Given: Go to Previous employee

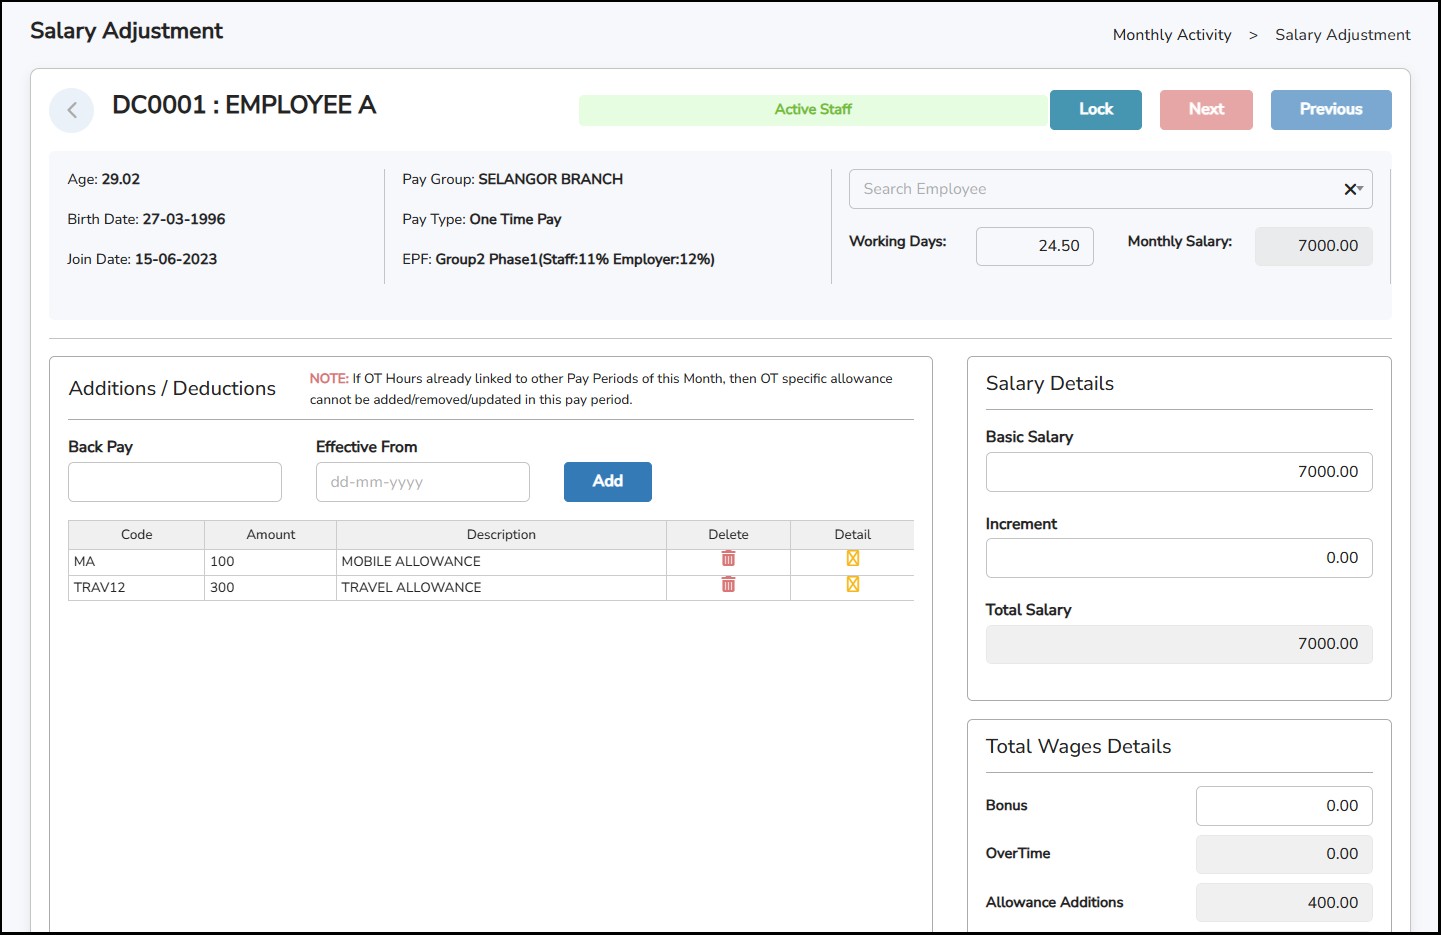Looking at the screenshot, I should point(1330,110).
